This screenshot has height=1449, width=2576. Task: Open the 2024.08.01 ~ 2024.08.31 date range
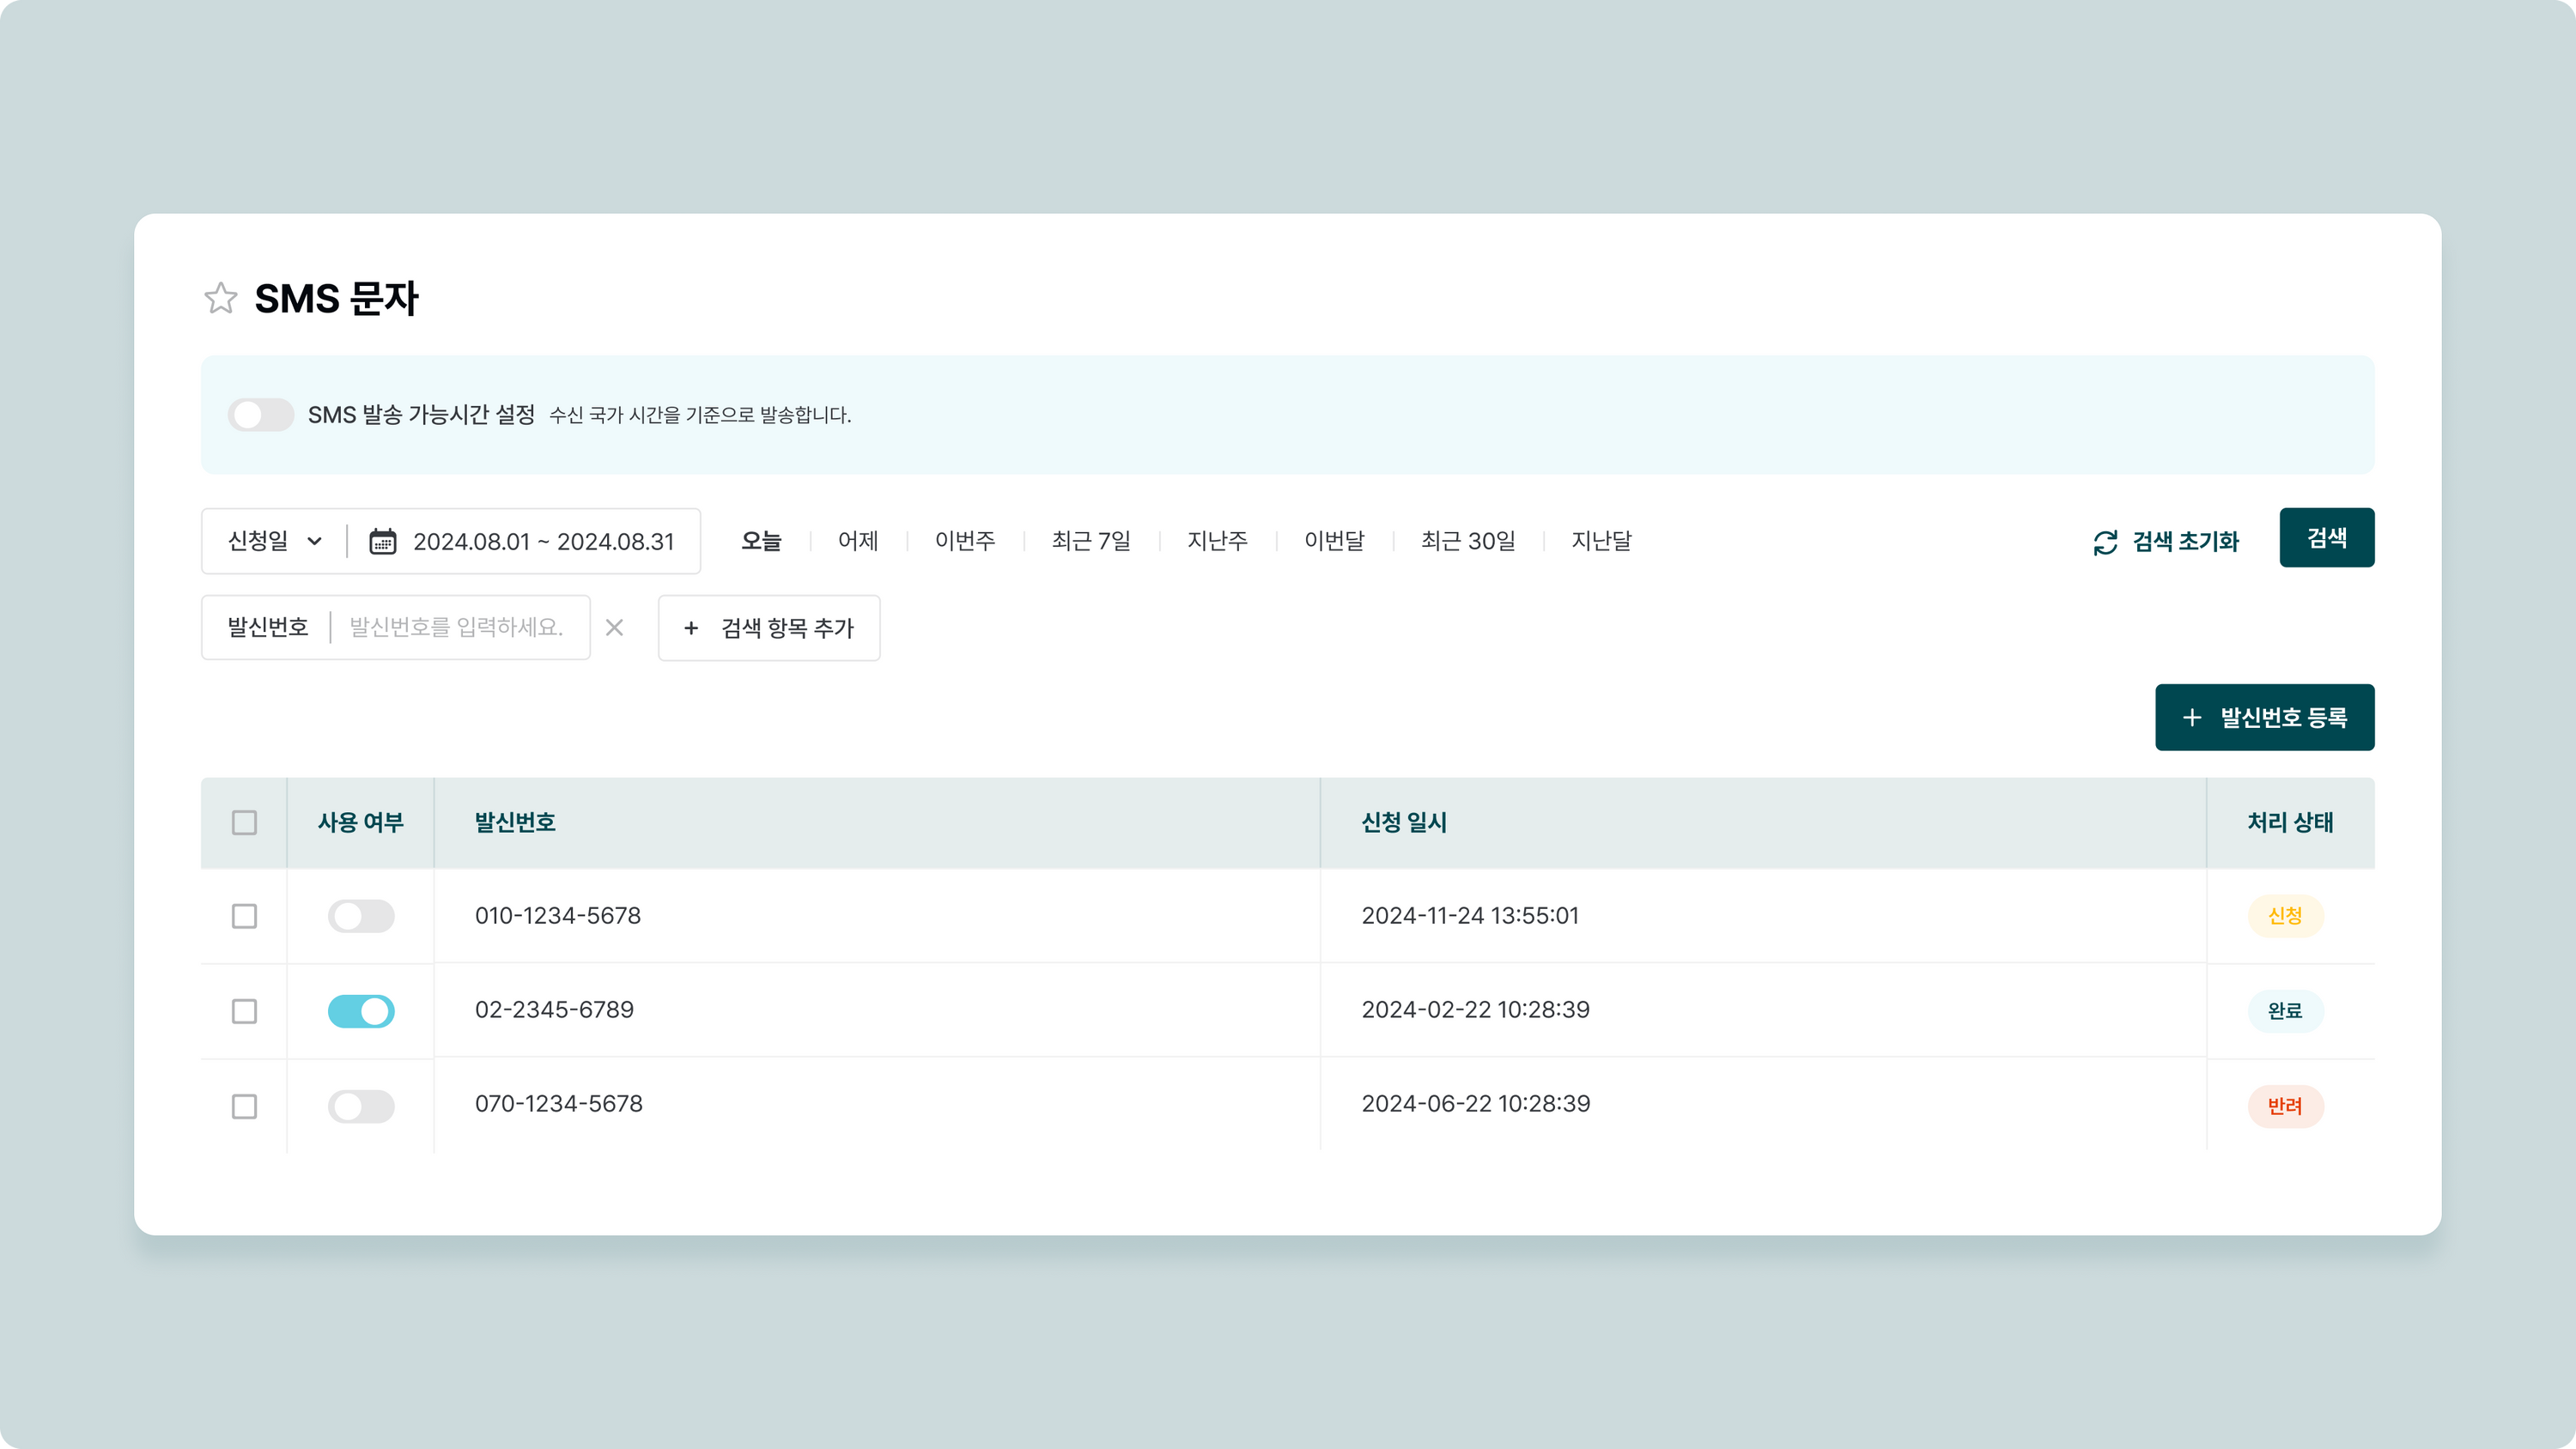(543, 541)
